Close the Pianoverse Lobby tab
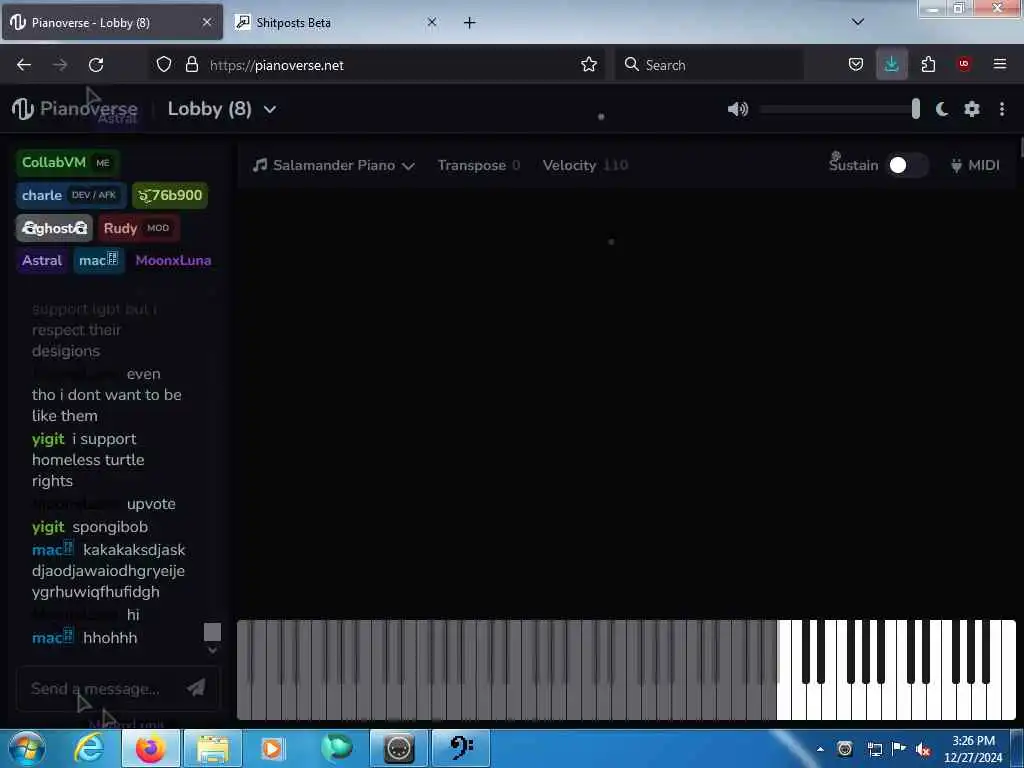1024x768 pixels. [207, 22]
